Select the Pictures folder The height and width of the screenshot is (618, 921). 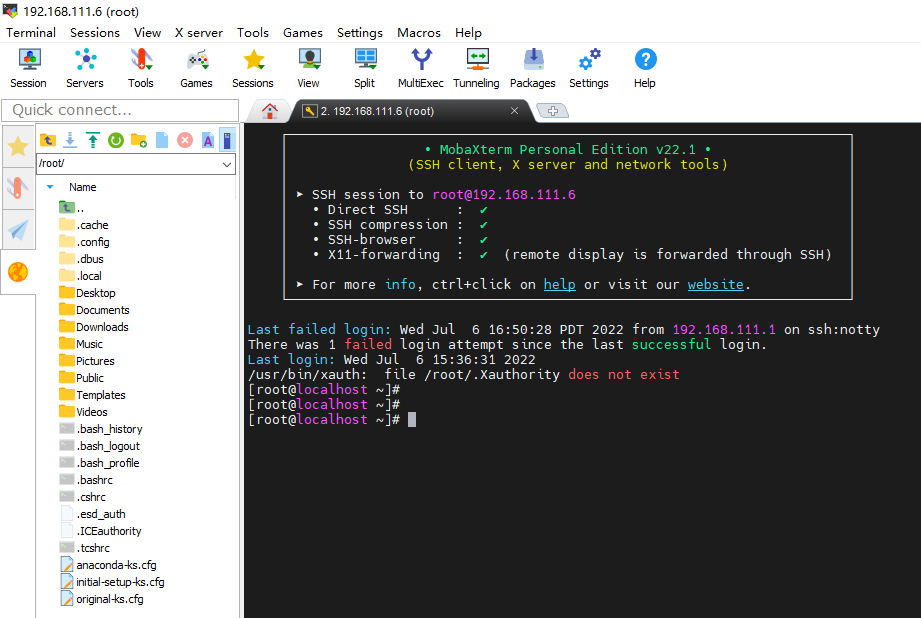click(x=87, y=361)
